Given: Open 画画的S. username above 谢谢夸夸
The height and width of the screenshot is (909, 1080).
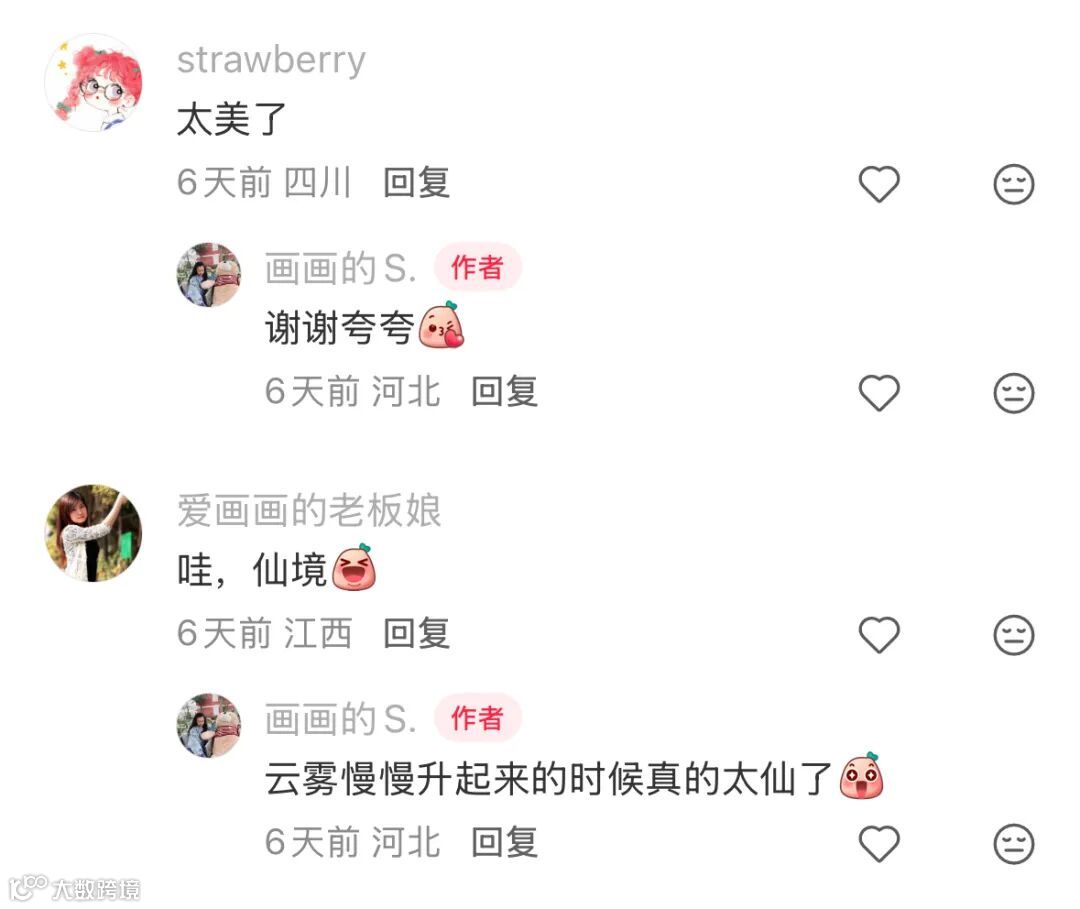Looking at the screenshot, I should point(341,269).
